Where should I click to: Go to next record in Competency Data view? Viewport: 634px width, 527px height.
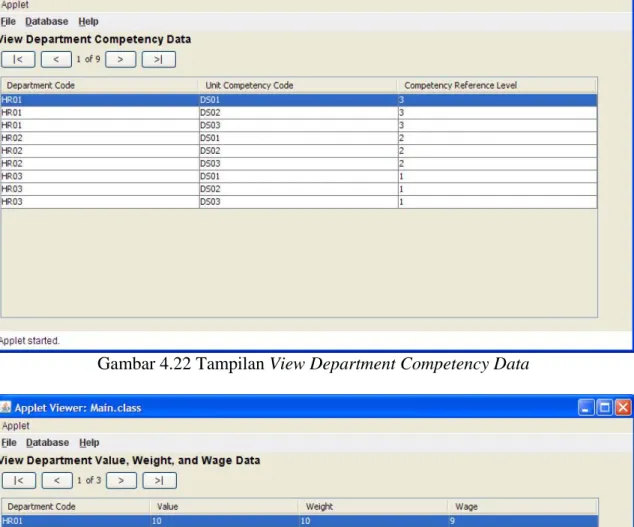[120, 59]
